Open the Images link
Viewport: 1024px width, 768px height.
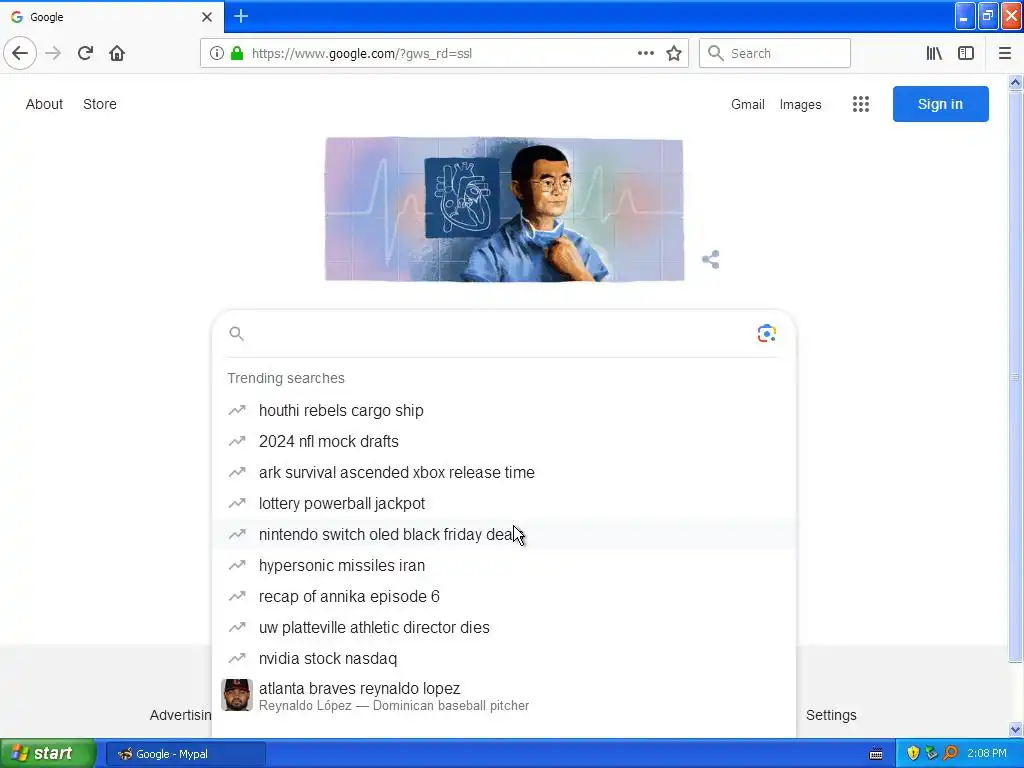pyautogui.click(x=800, y=104)
